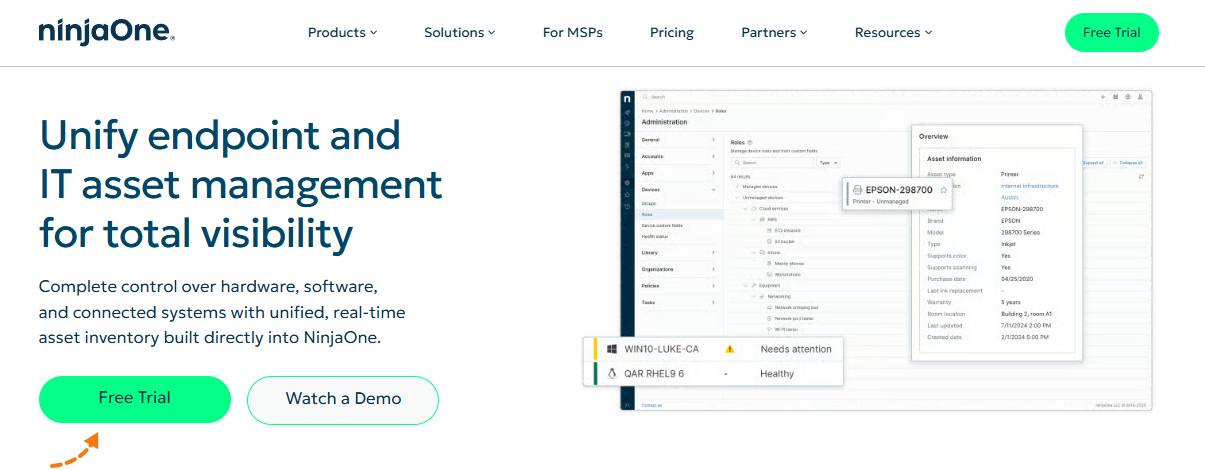The image size is (1205, 470).
Task: Click the Watch a Demo button
Action: (x=343, y=399)
